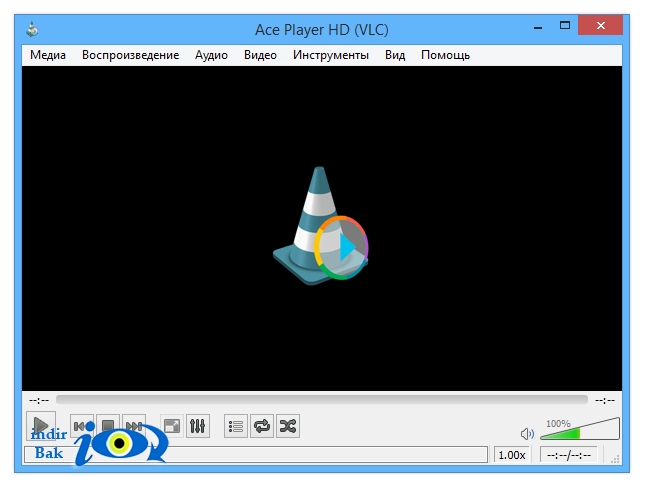Open the Инструменты menu
Screen dimensions: 649x489
tap(330, 55)
